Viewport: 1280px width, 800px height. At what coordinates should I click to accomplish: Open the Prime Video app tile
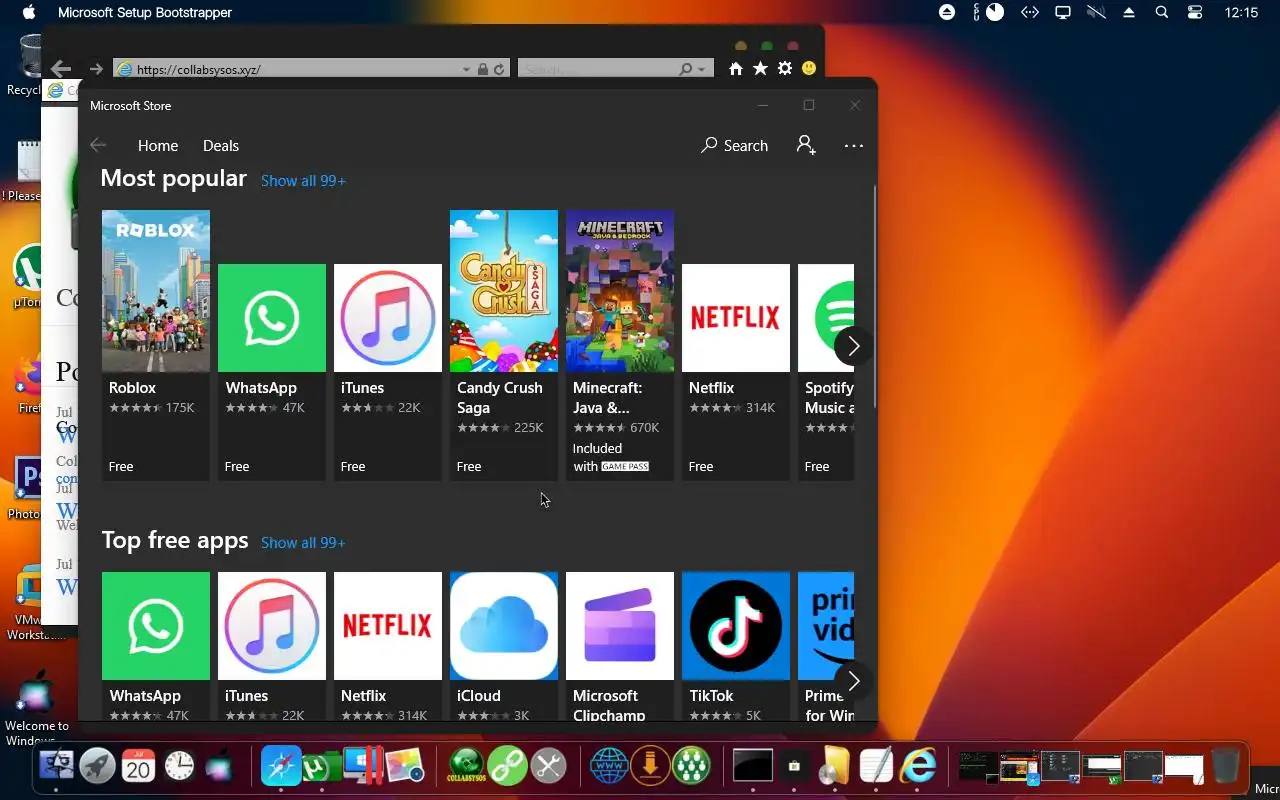tap(826, 646)
